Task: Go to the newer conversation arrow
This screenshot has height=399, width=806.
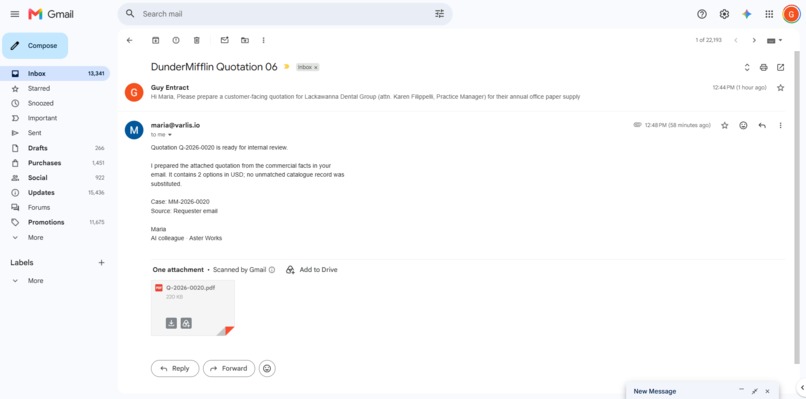Action: [x=736, y=40]
